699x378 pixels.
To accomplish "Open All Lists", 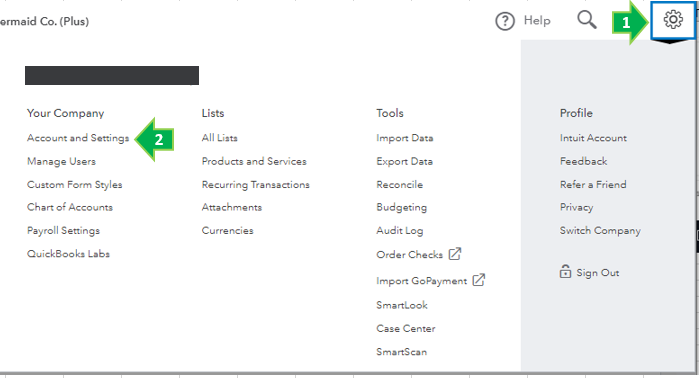I will point(219,138).
